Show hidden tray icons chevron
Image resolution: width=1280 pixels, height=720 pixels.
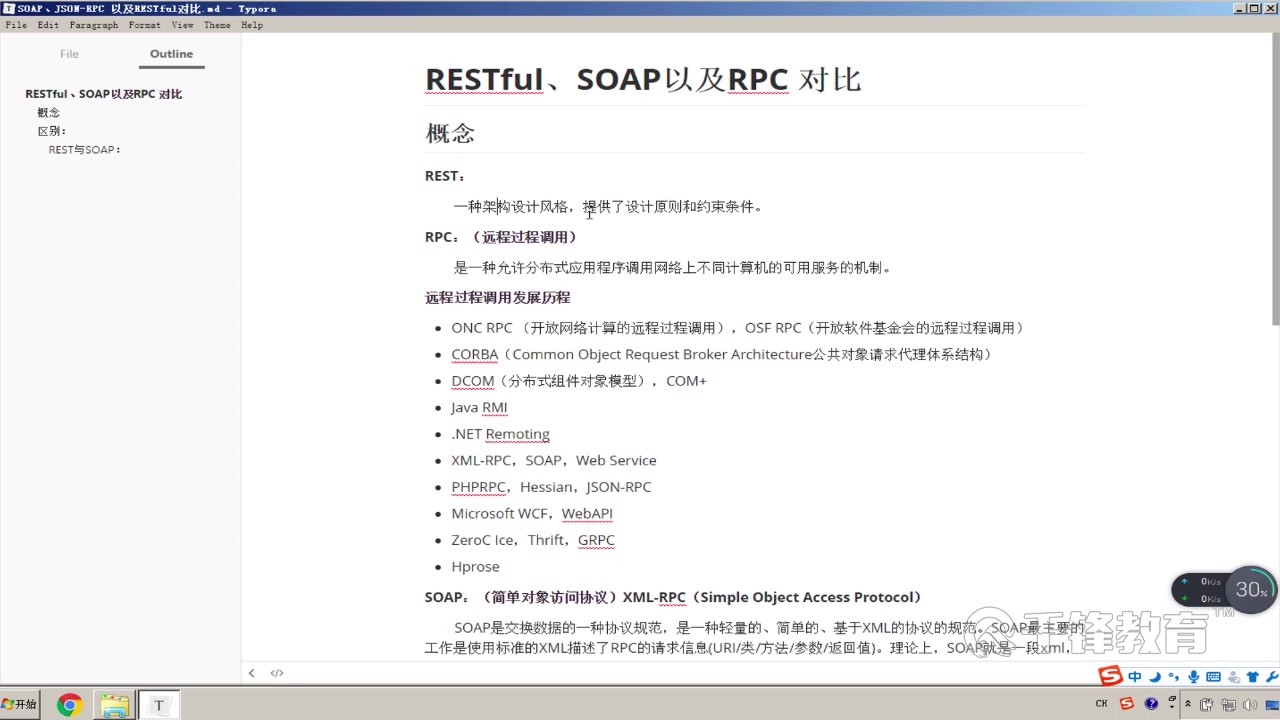point(1186,704)
